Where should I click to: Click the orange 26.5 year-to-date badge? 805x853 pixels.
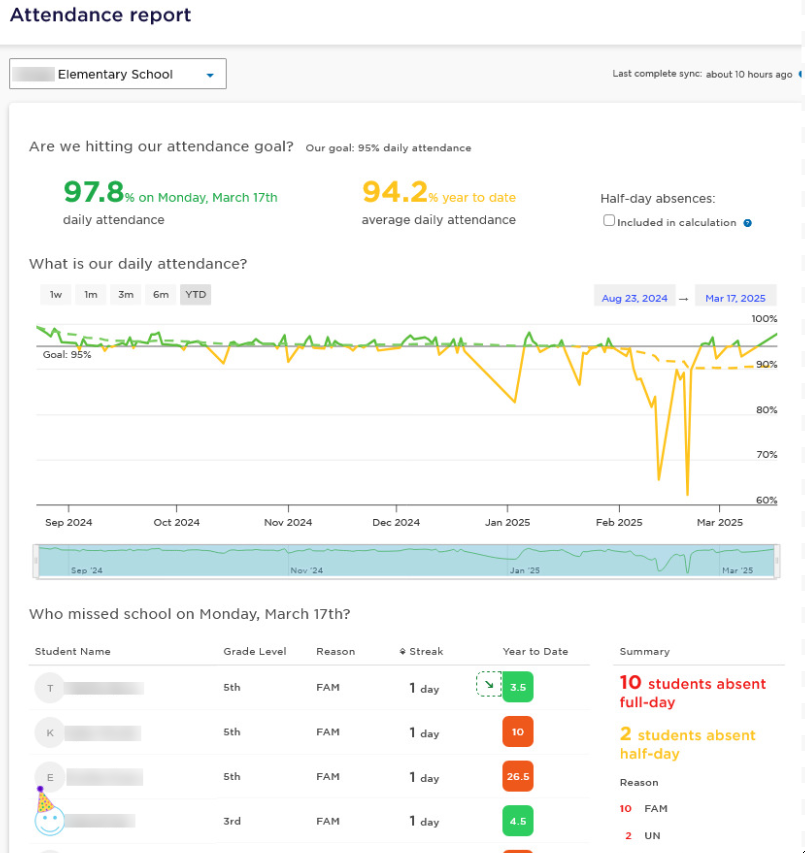pyautogui.click(x=517, y=777)
